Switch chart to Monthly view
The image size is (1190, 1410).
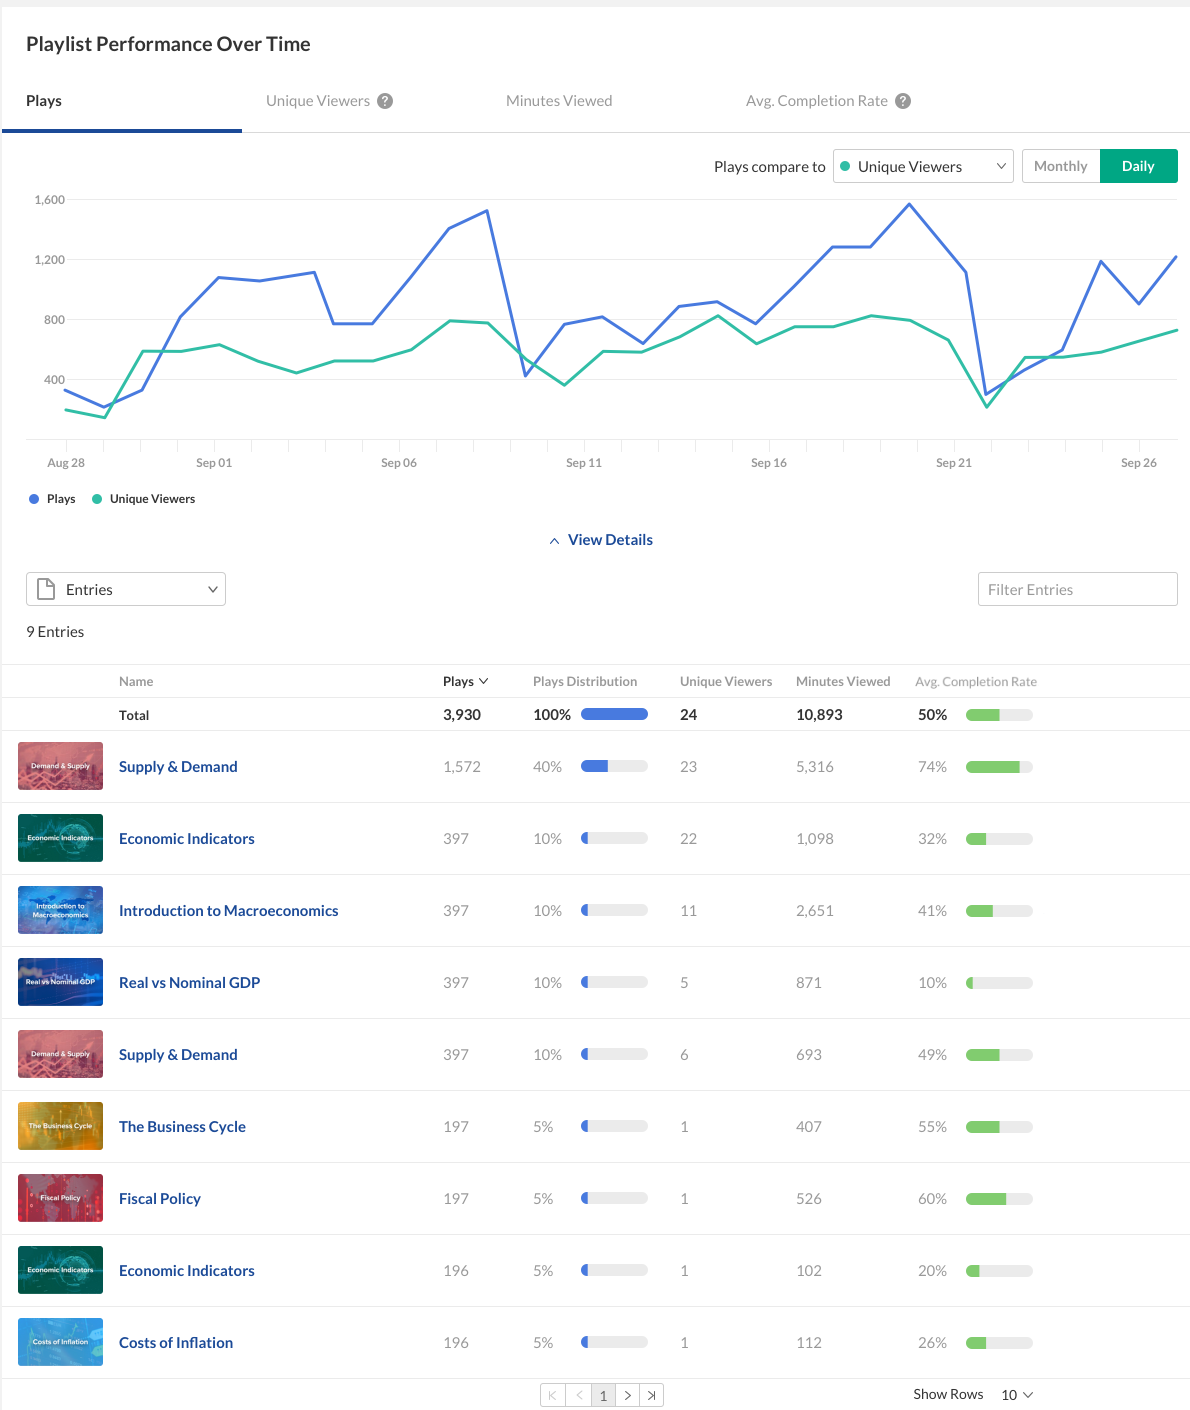point(1061,166)
